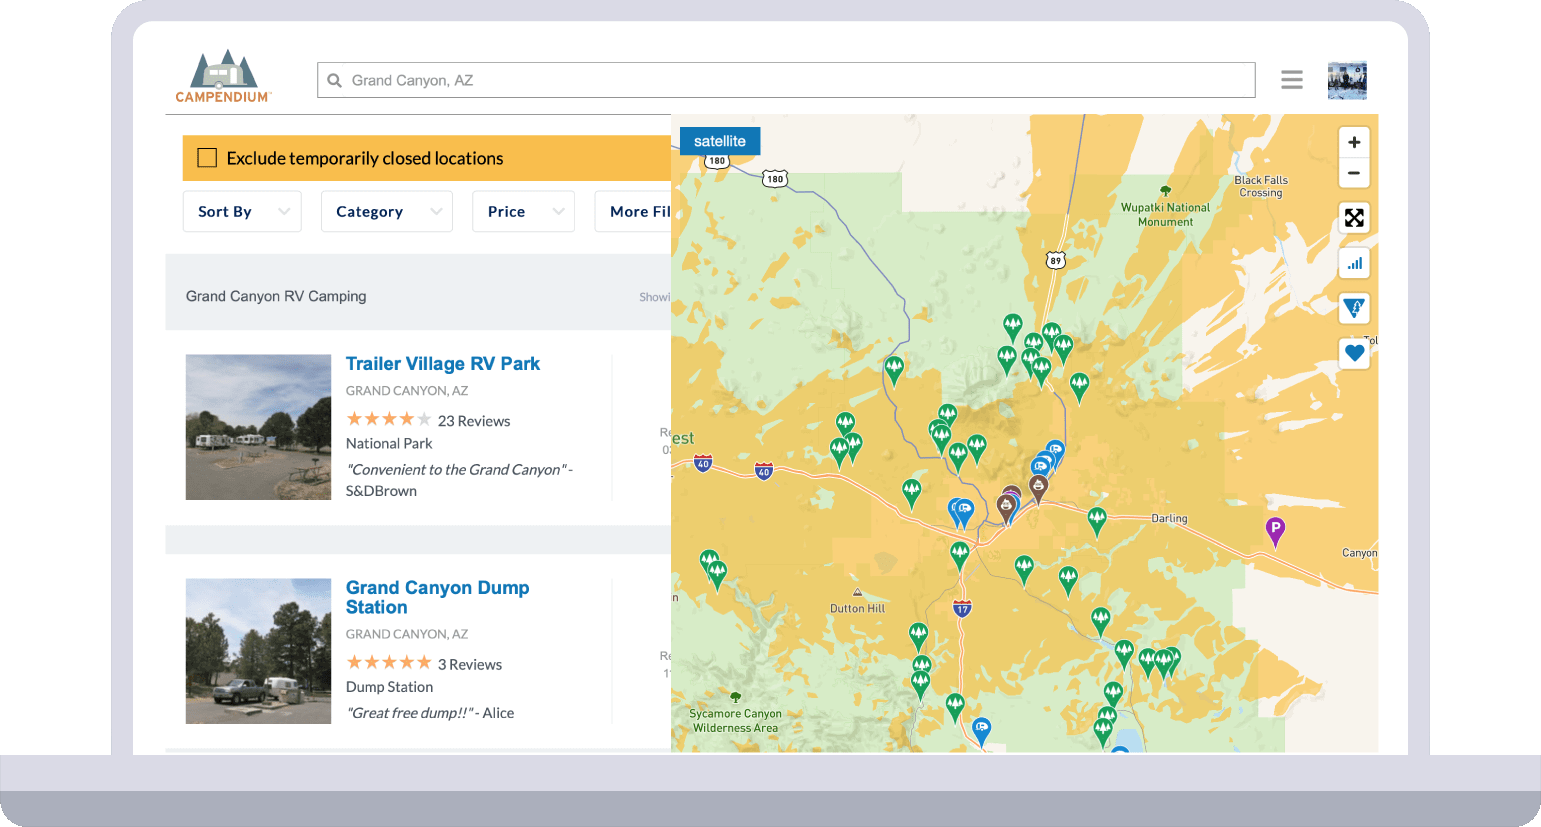Click the Grand Canyon, AZ search field
Viewport: 1541px width, 827px height.
[x=786, y=80]
